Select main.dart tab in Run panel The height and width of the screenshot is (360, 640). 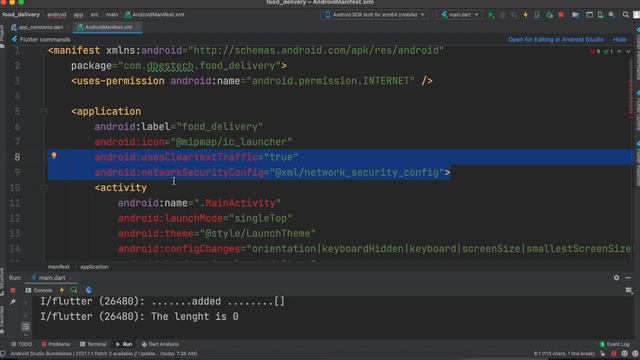pyautogui.click(x=51, y=278)
